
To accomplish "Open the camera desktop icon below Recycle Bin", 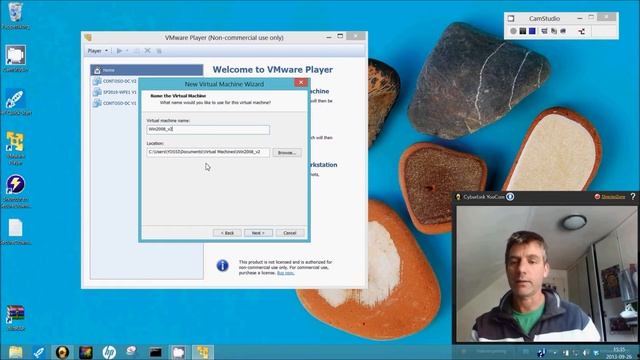I will pos(16,58).
